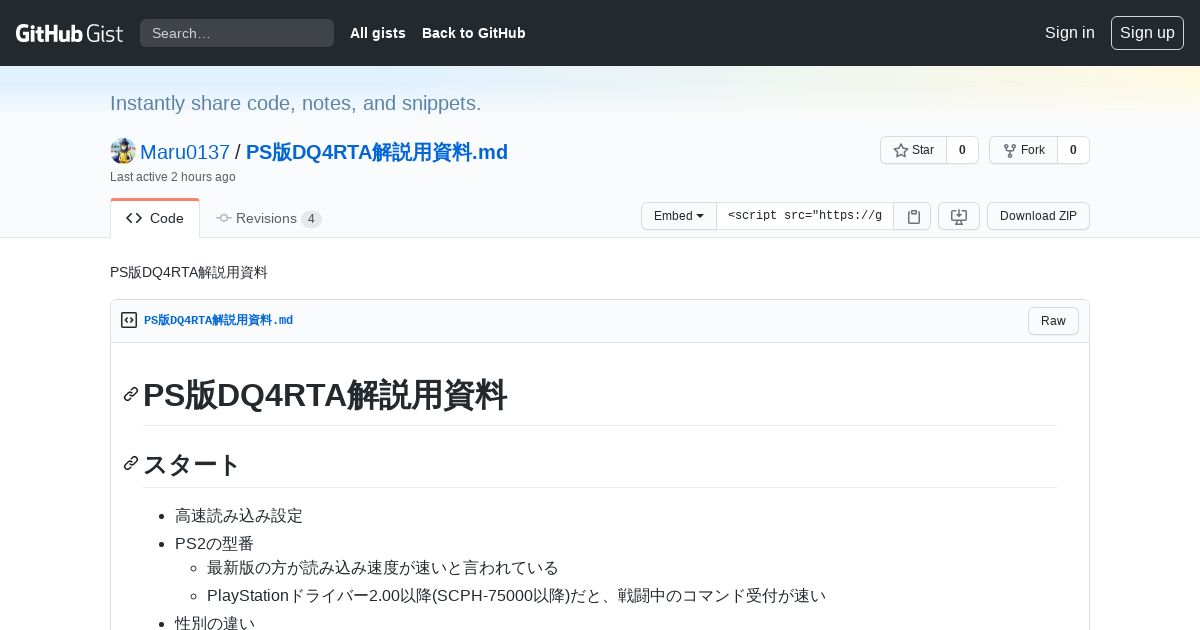1200x630 pixels.
Task: View the Raw file
Action: pos(1053,321)
